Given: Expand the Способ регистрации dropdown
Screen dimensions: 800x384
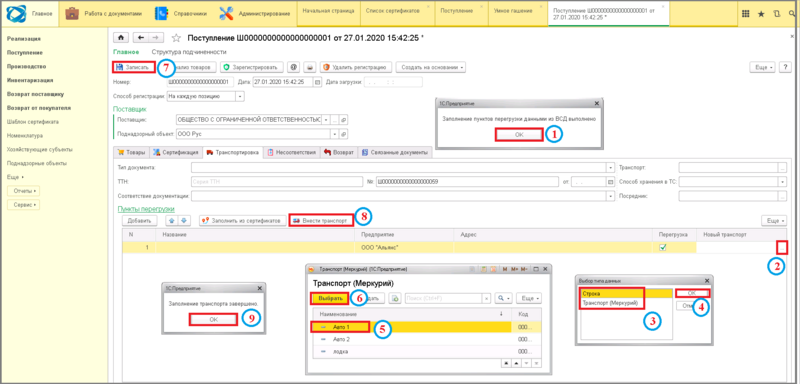Looking at the screenshot, I should (x=240, y=96).
